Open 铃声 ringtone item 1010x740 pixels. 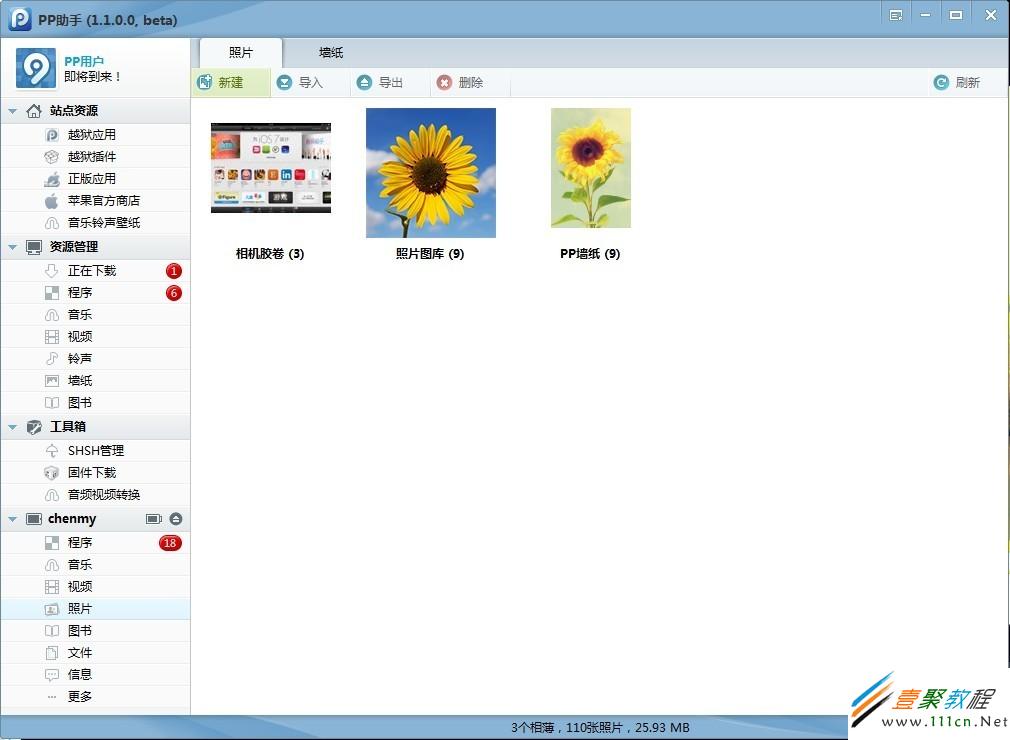point(95,358)
